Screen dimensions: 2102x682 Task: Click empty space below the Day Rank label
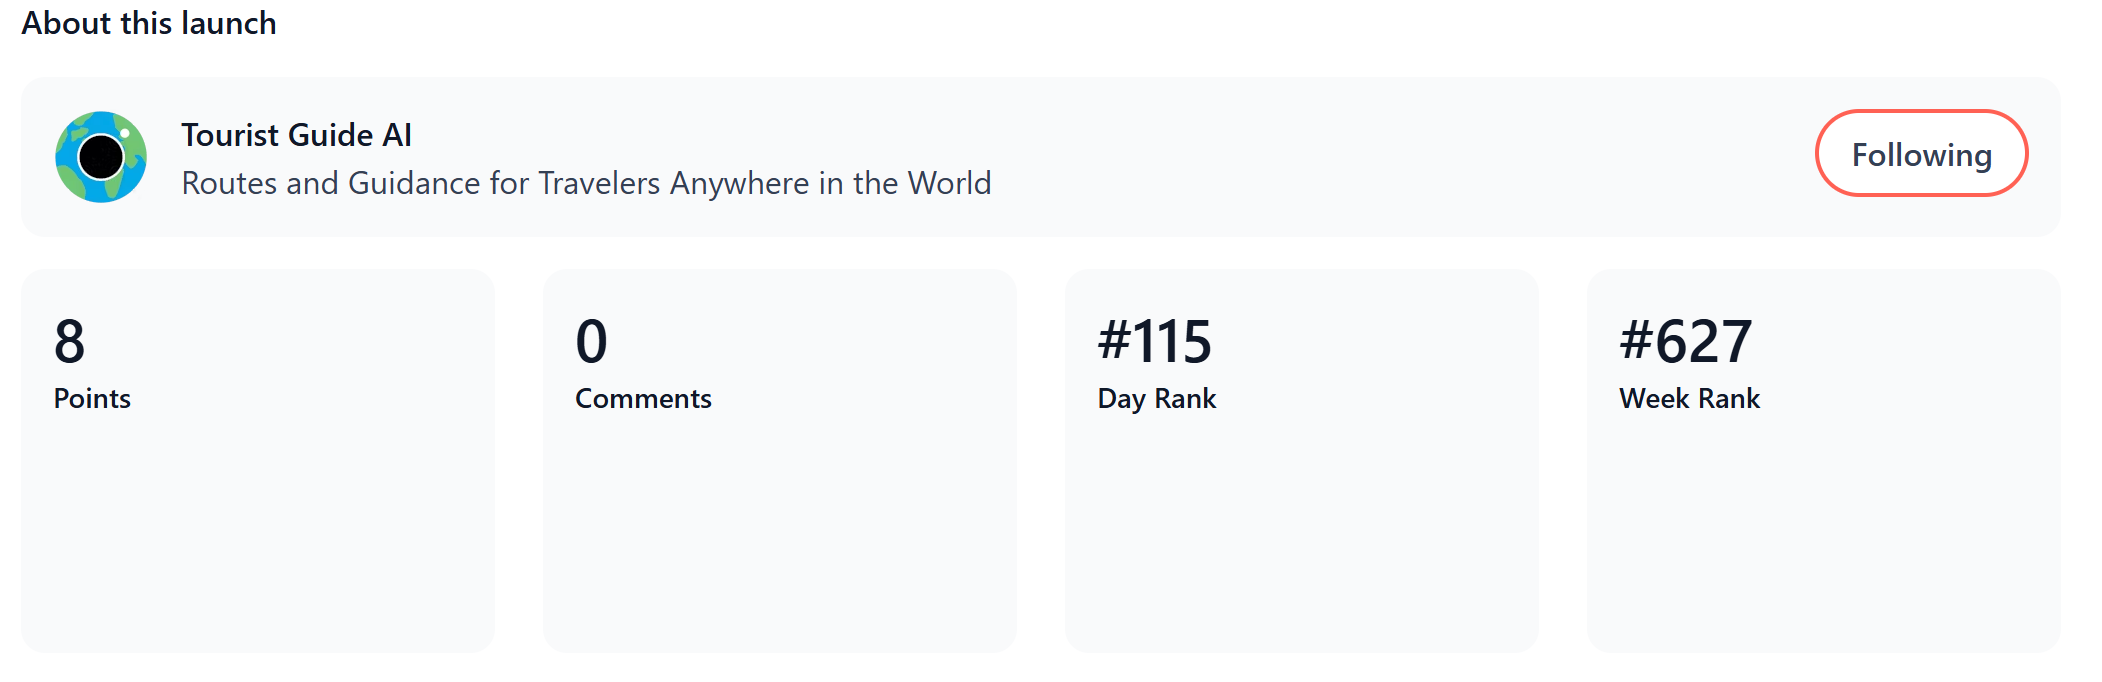(1301, 530)
